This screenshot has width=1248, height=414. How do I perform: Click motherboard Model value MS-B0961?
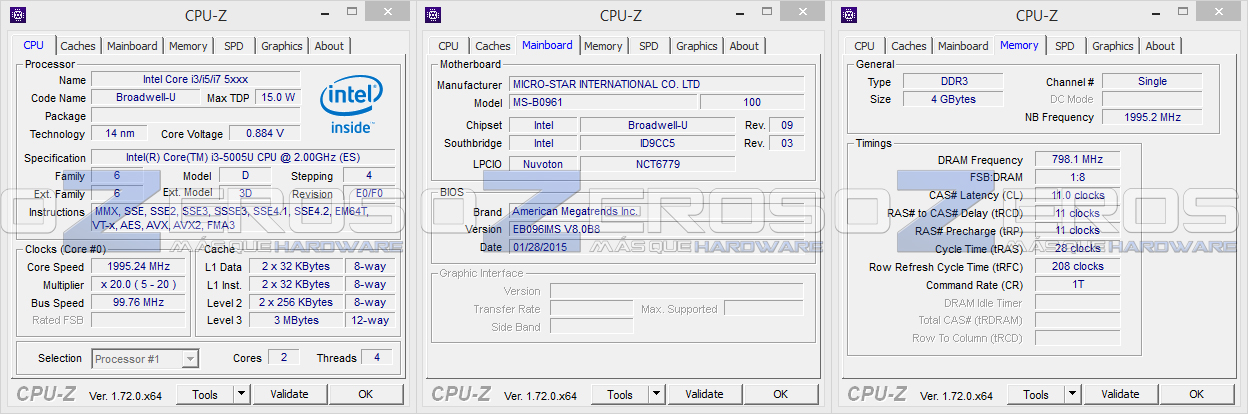(603, 103)
